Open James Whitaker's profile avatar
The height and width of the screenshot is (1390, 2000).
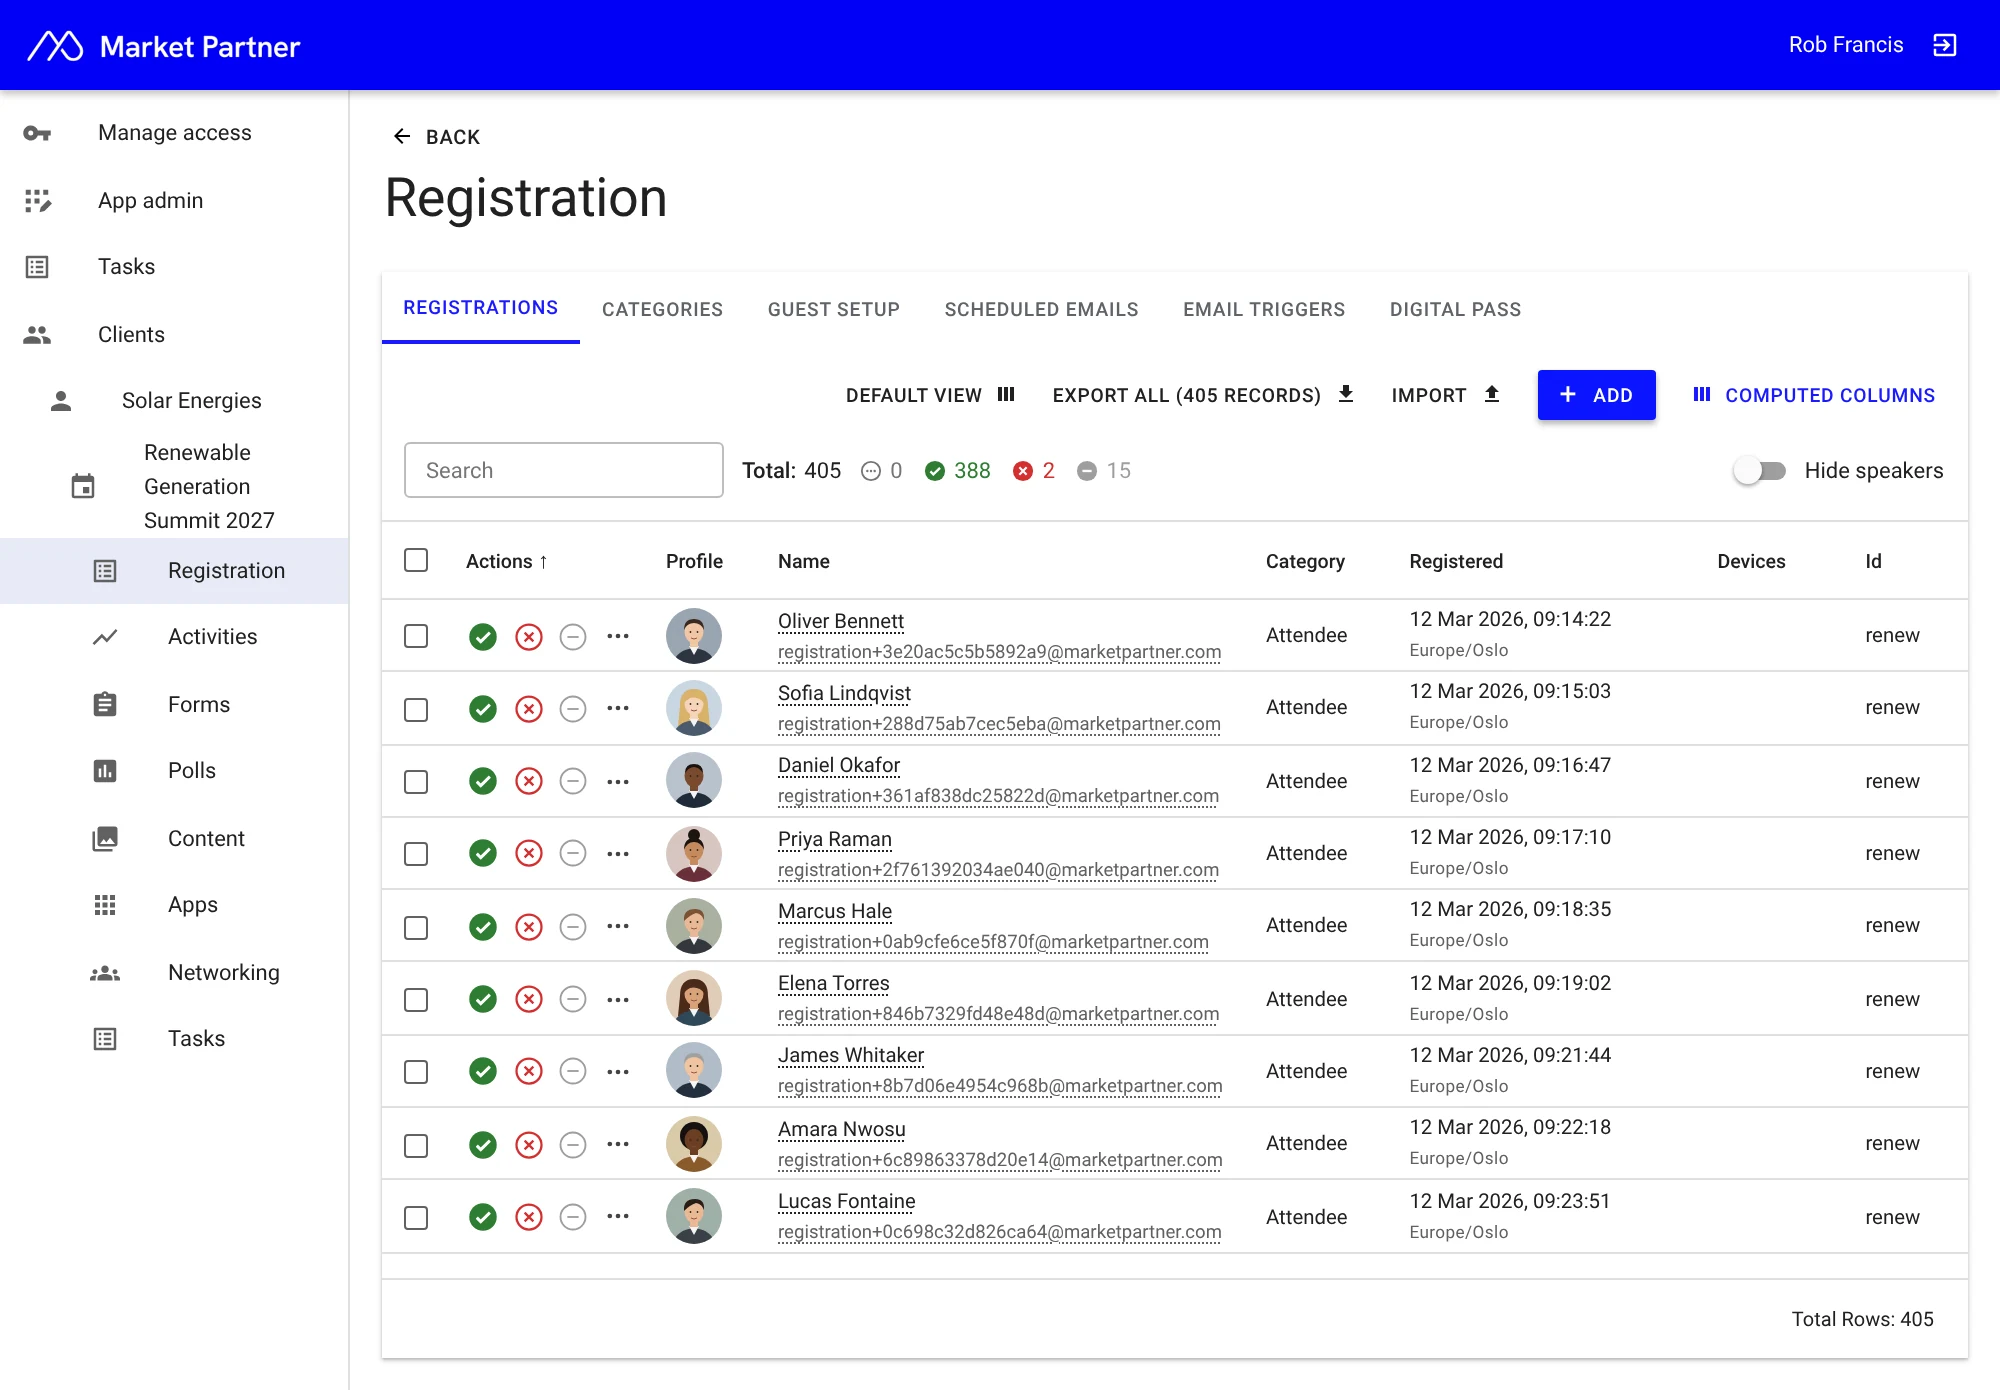point(694,1071)
